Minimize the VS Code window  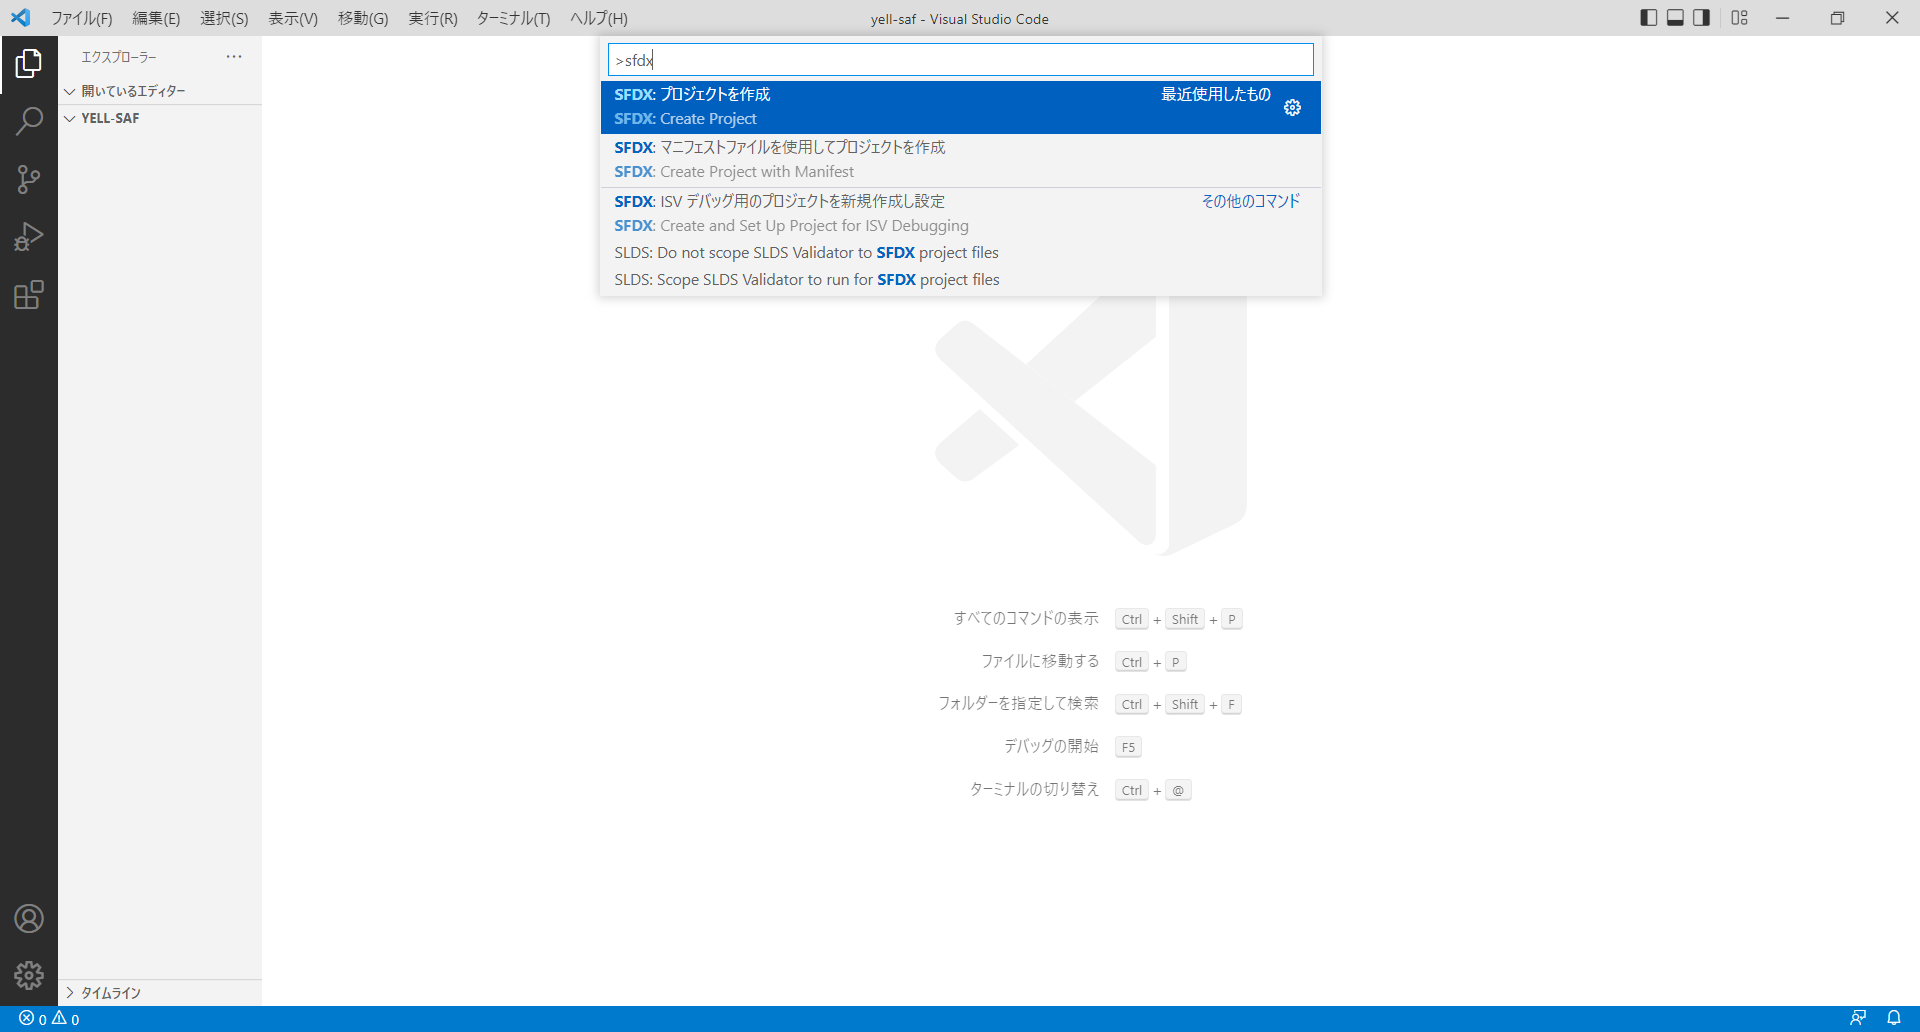click(x=1782, y=18)
